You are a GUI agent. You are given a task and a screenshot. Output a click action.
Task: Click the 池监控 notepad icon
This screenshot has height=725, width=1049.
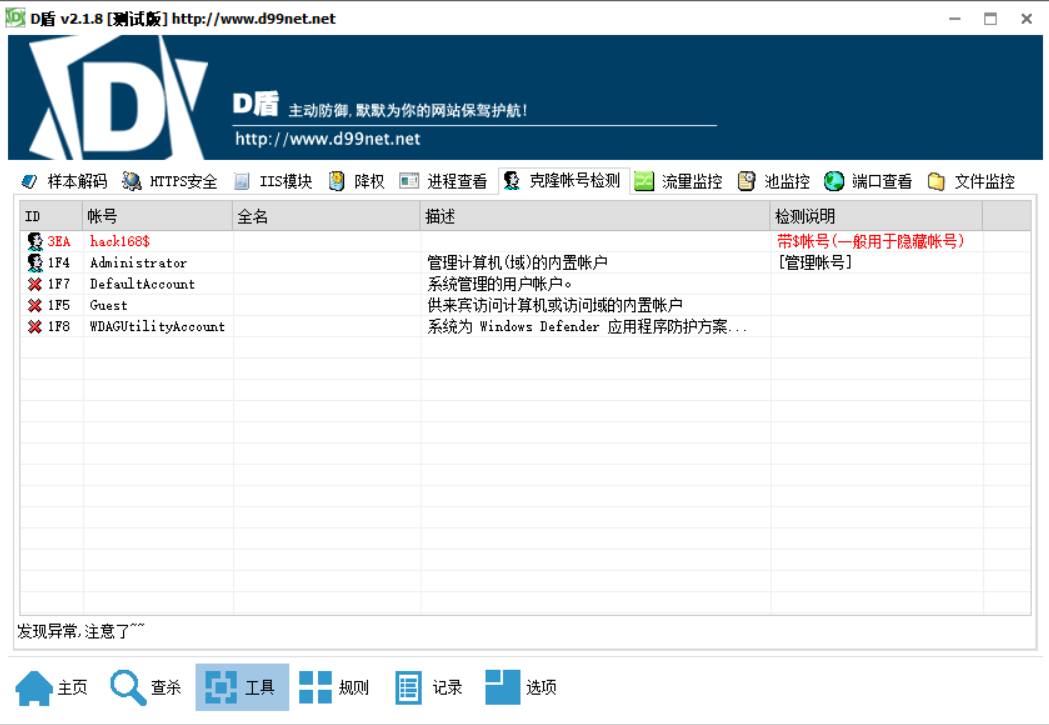(746, 181)
